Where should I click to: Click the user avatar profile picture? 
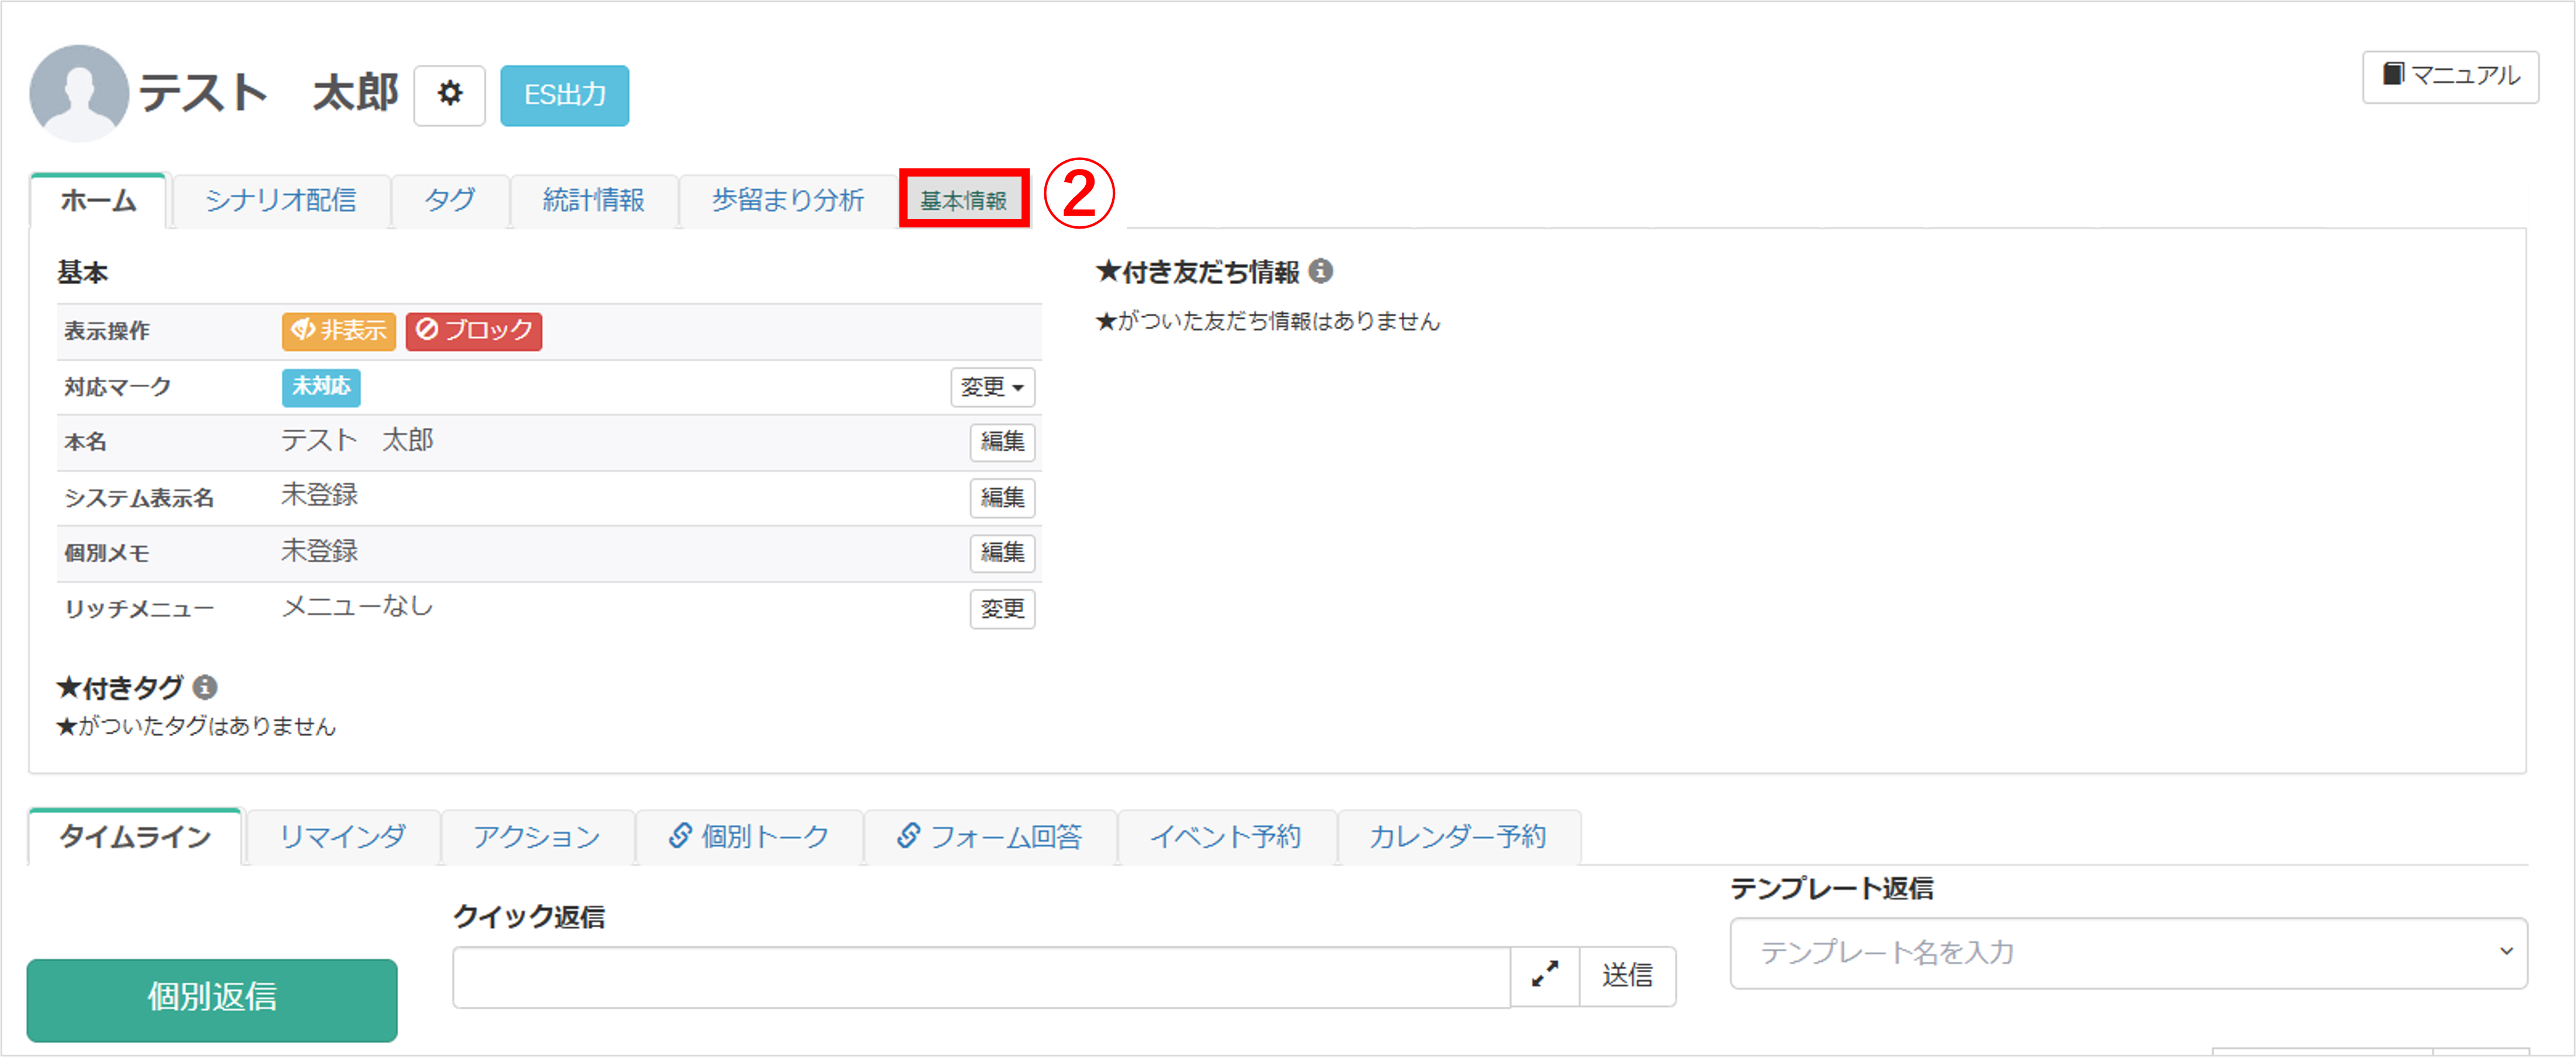tap(78, 93)
